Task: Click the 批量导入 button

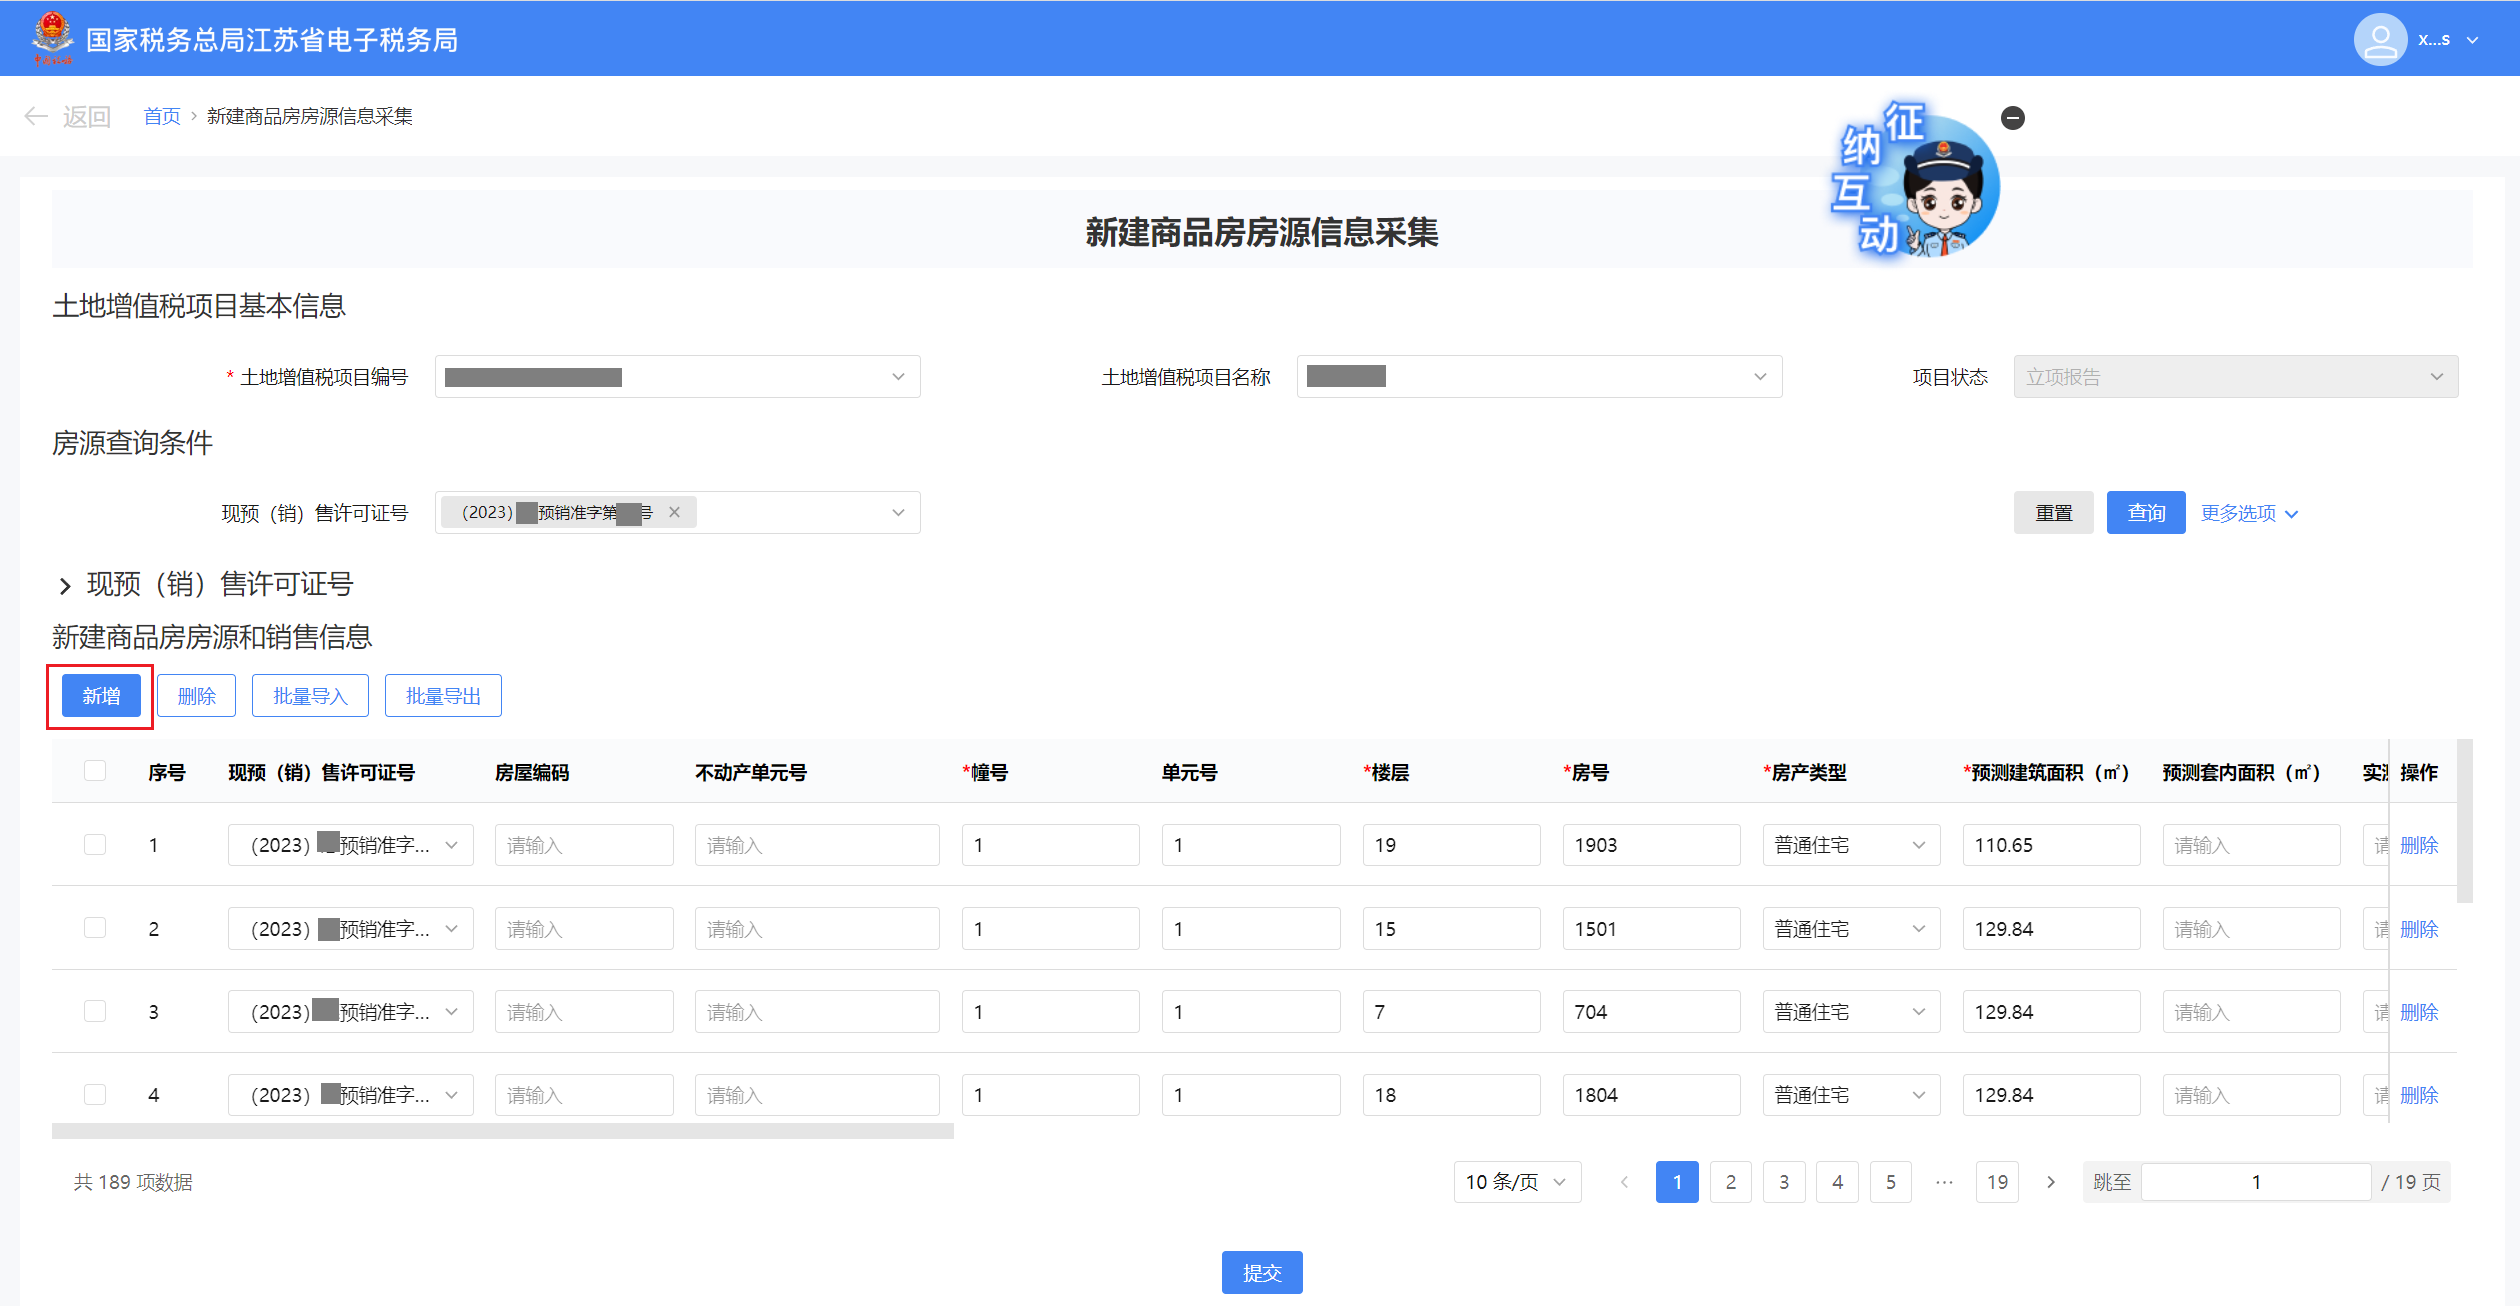Action: pos(310,696)
